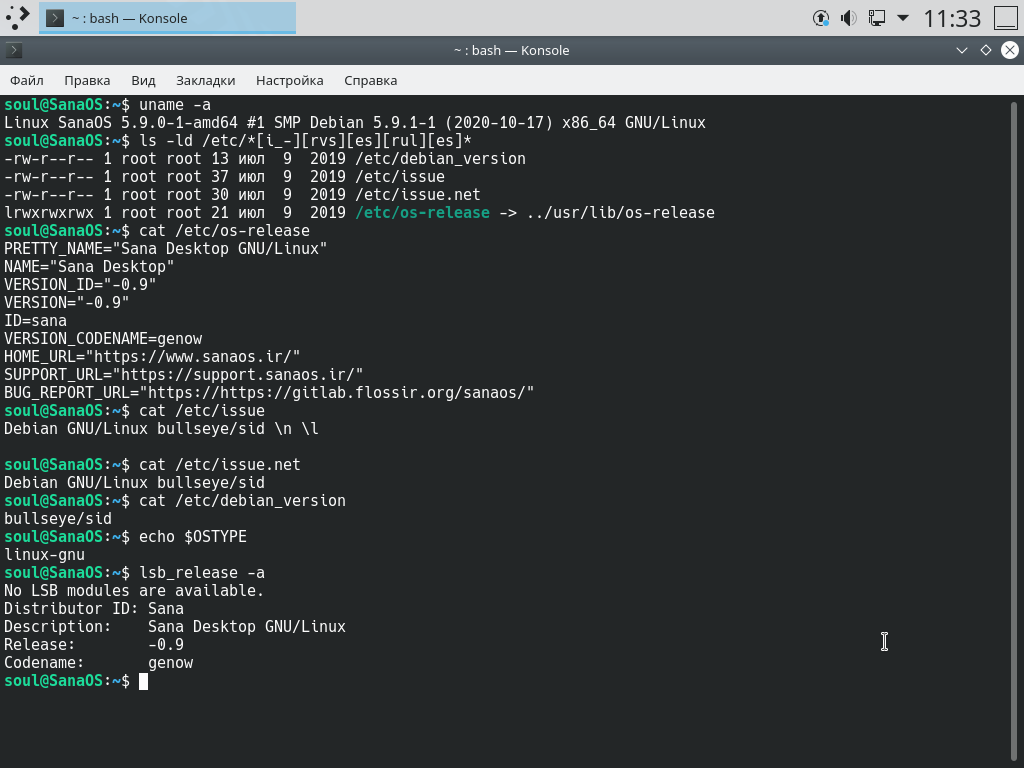Screen dimensions: 1024x768
Task: Click the last prompt's cursor block
Action: [x=144, y=681]
